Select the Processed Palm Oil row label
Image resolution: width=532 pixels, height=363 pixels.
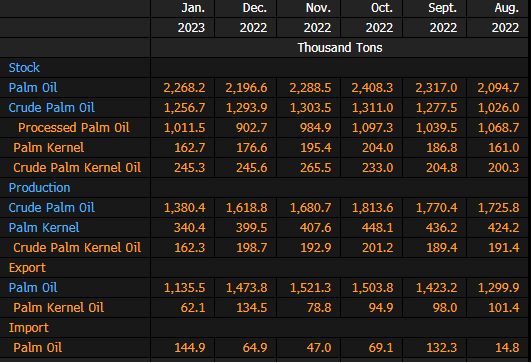point(74,128)
